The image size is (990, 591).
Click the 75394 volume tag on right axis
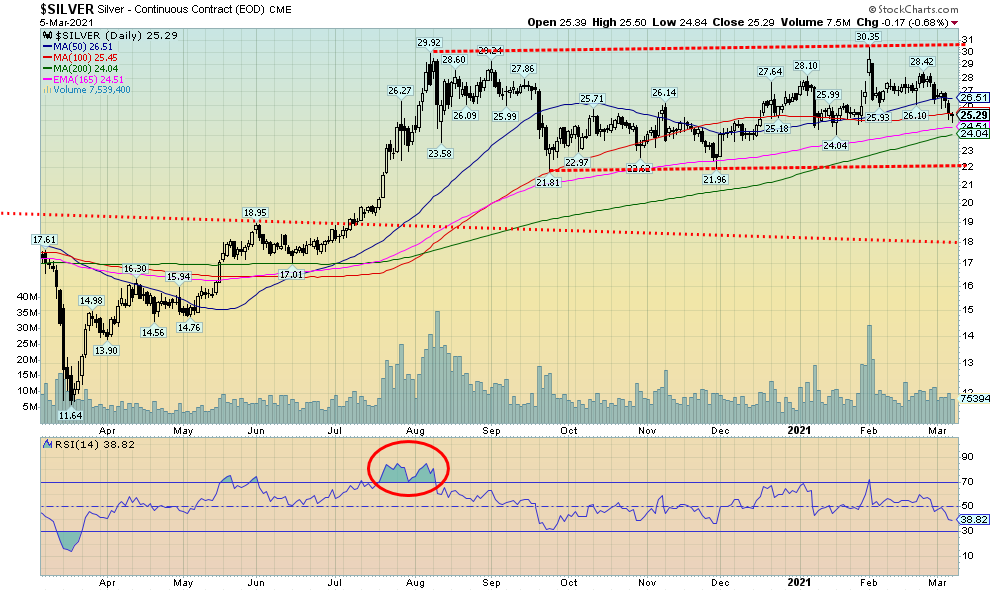point(975,397)
